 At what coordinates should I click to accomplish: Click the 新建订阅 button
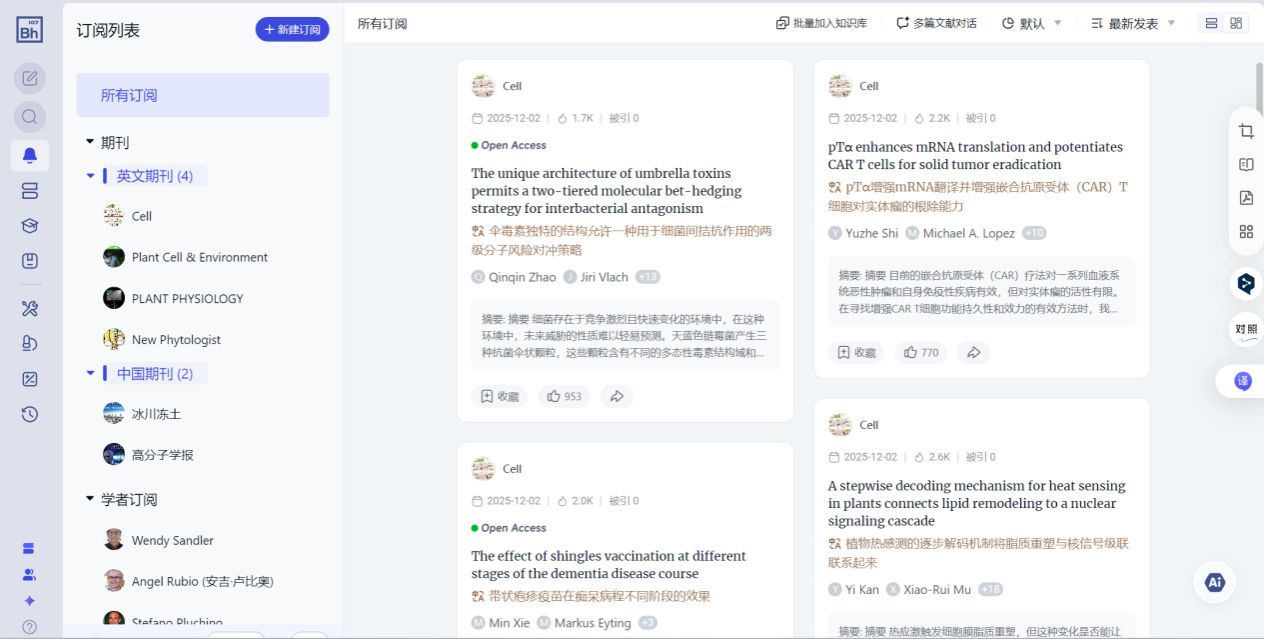292,29
